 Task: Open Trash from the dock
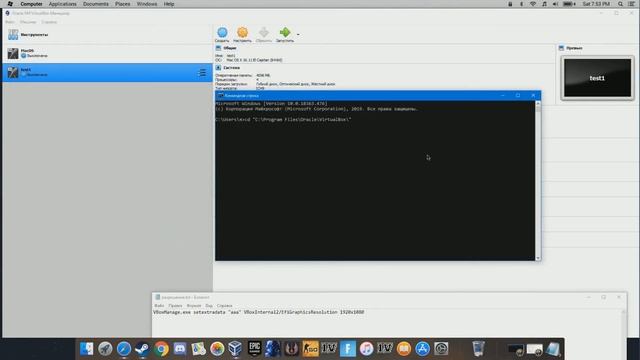(x=478, y=349)
